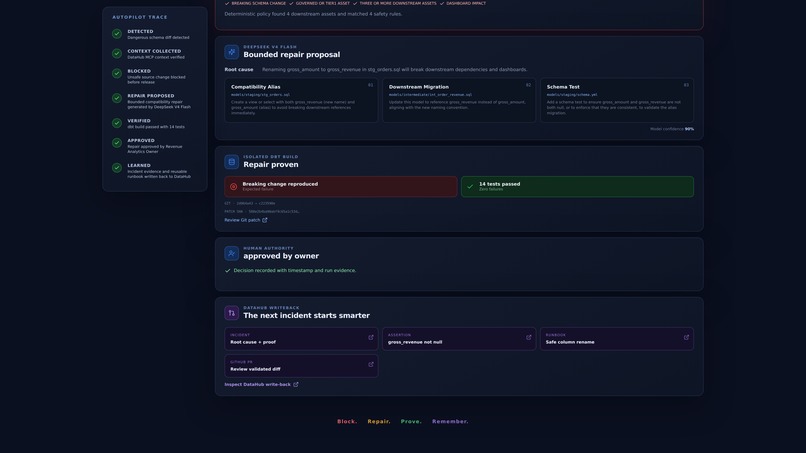Click the Compatibility Alias stg_orders.sql file path
Image resolution: width=806 pixels, height=453 pixels.
(x=261, y=95)
